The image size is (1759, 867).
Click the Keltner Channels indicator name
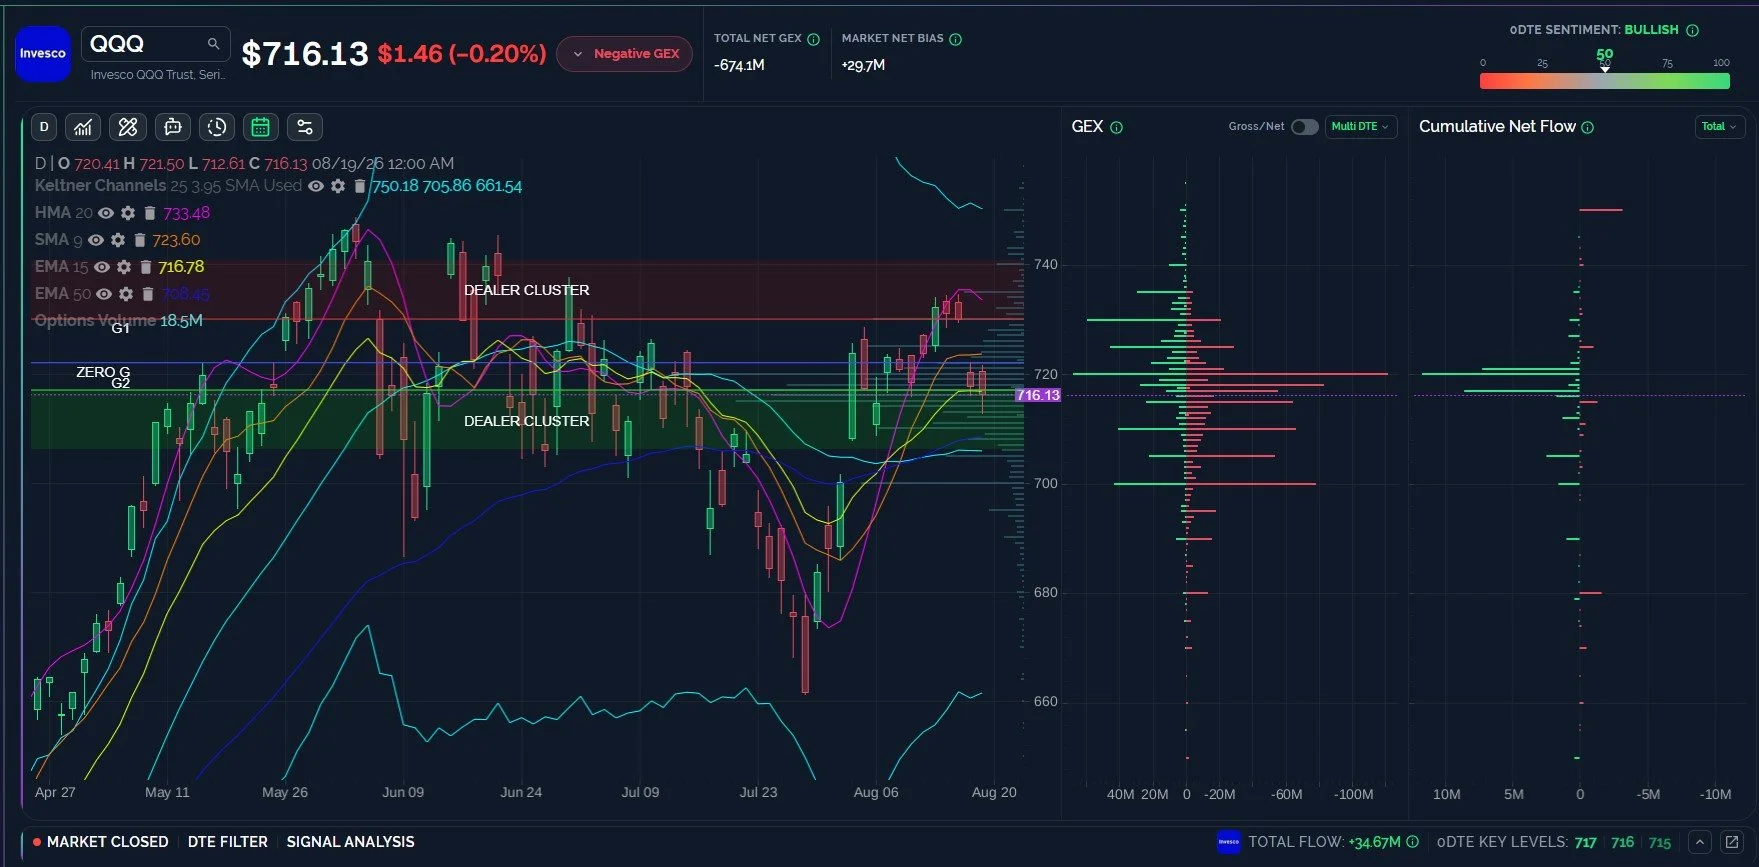click(100, 186)
